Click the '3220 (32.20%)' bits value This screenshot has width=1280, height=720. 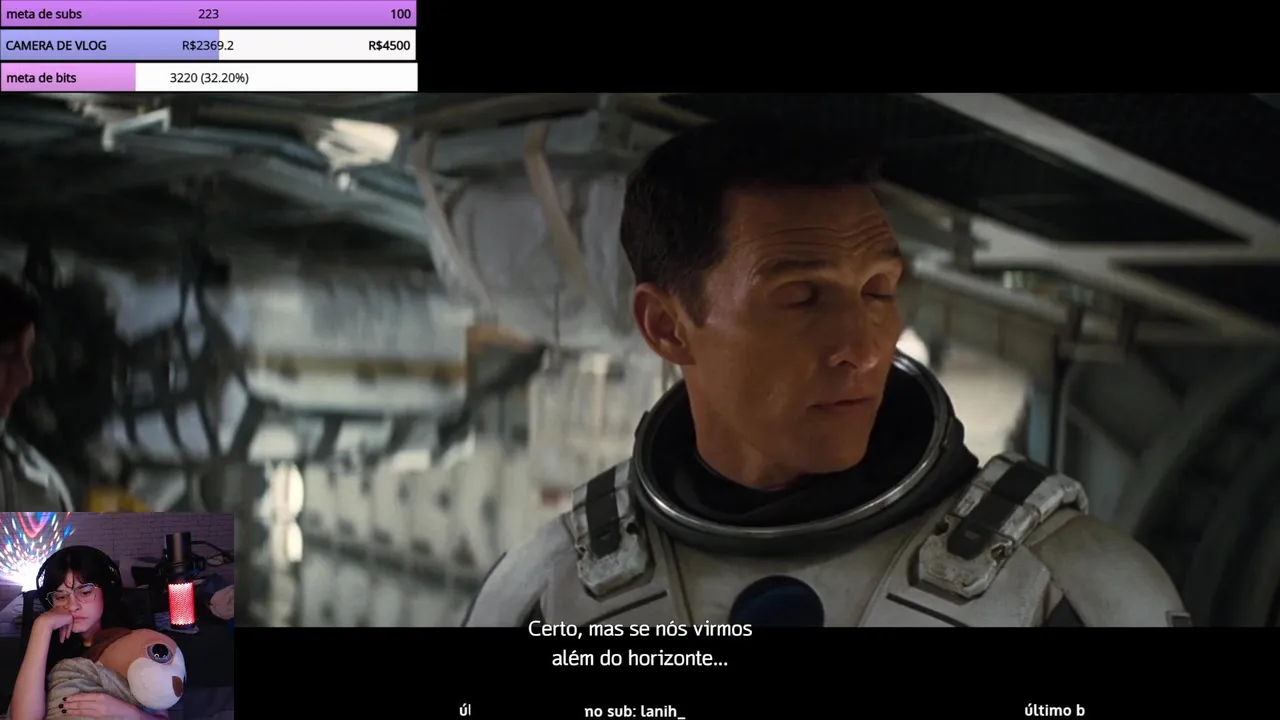point(209,78)
